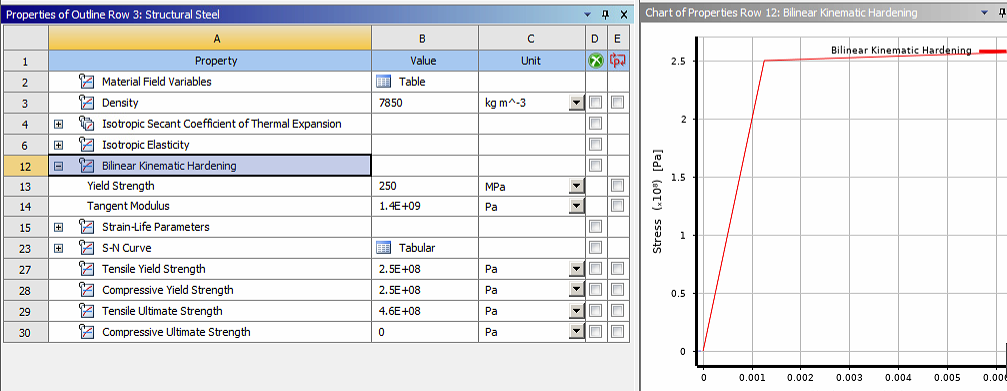Expand the Isotropic Elasticity row
The height and width of the screenshot is (391, 1007).
59,145
